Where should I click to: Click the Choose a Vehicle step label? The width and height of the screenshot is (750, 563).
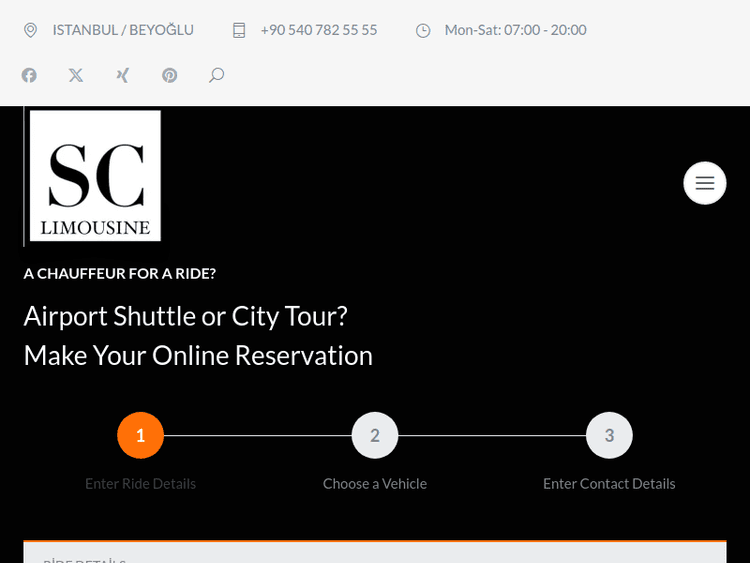point(375,484)
